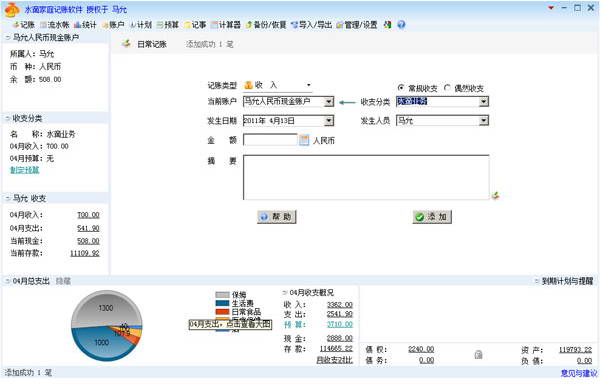
Task: Open the 计划 plans view
Action: coord(141,25)
